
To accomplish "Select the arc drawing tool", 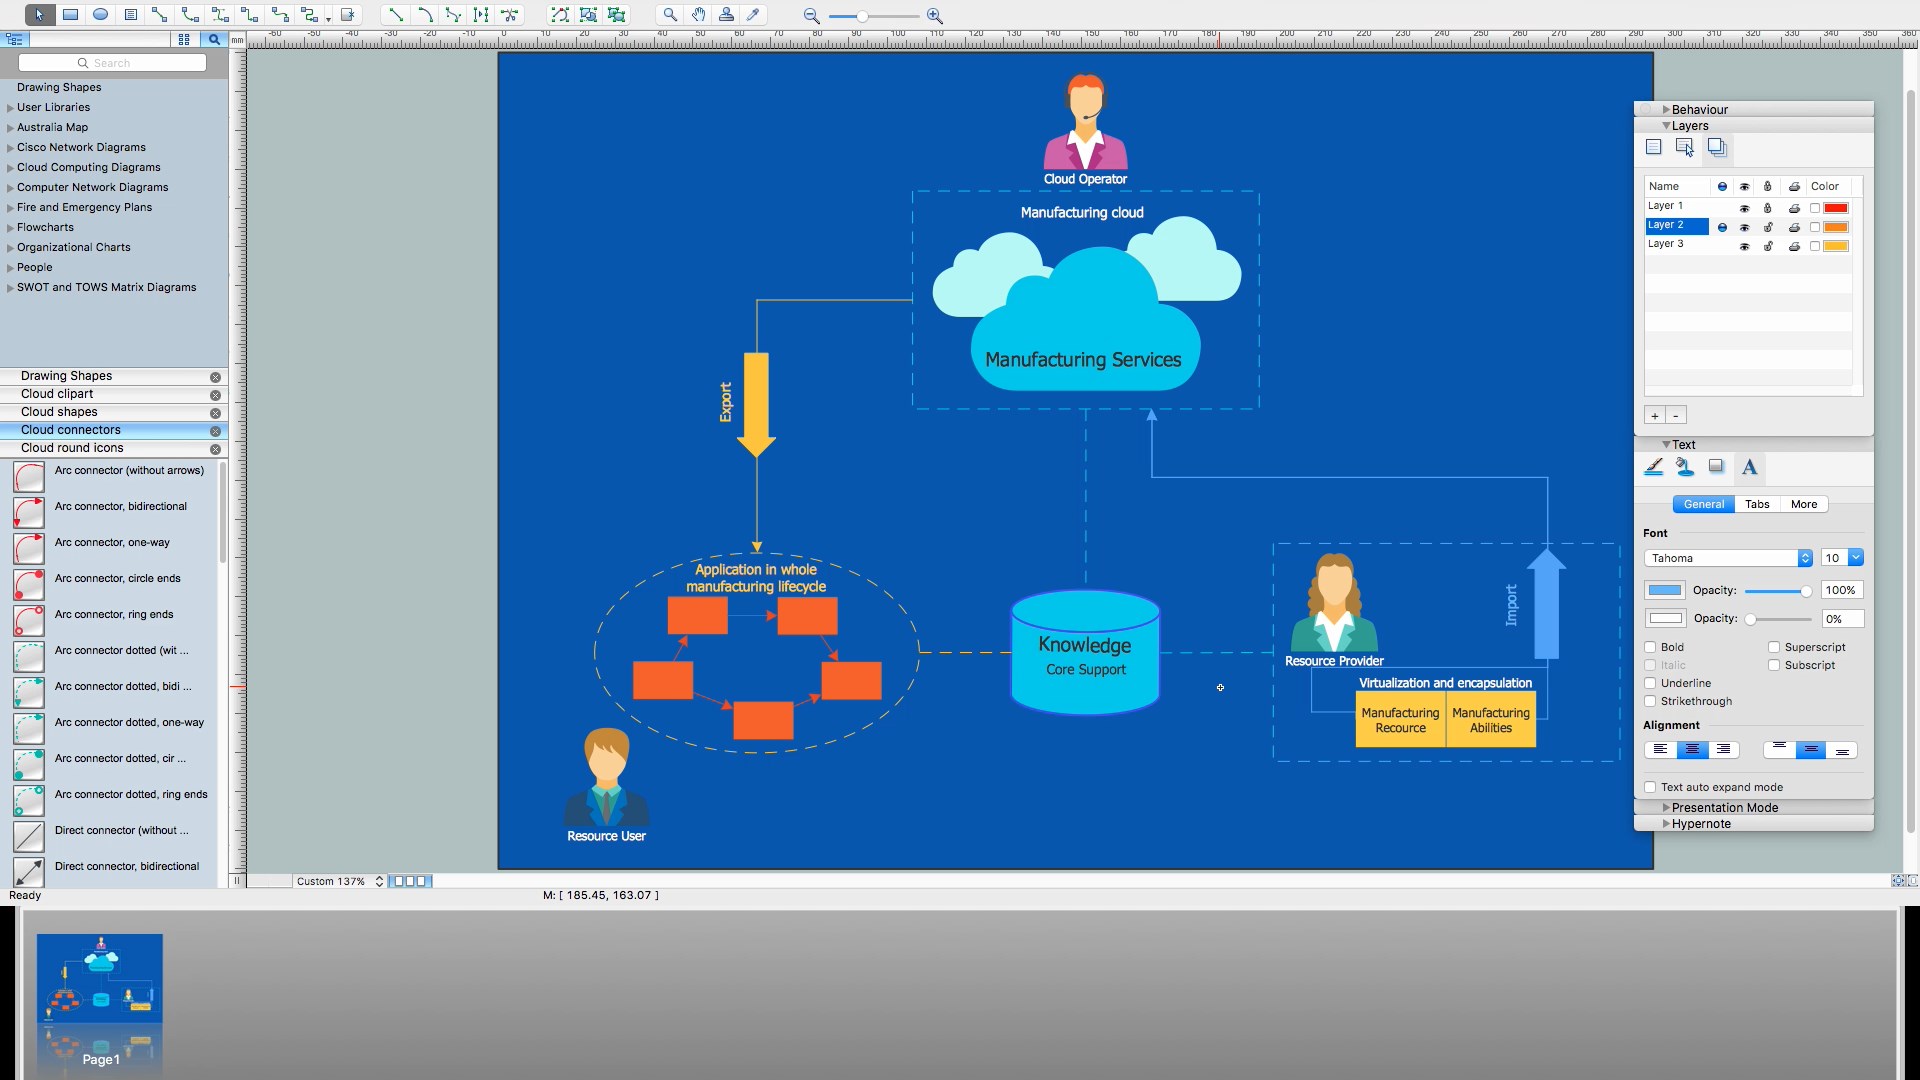I will [425, 15].
